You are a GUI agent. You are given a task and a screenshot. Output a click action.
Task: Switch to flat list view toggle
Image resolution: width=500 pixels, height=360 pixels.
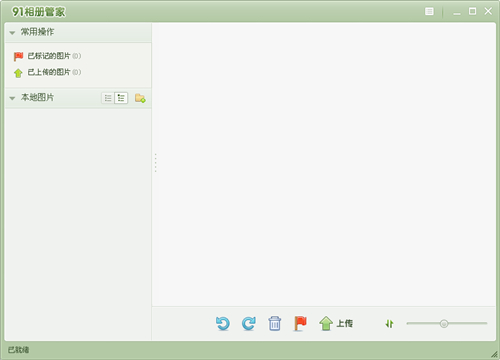108,98
